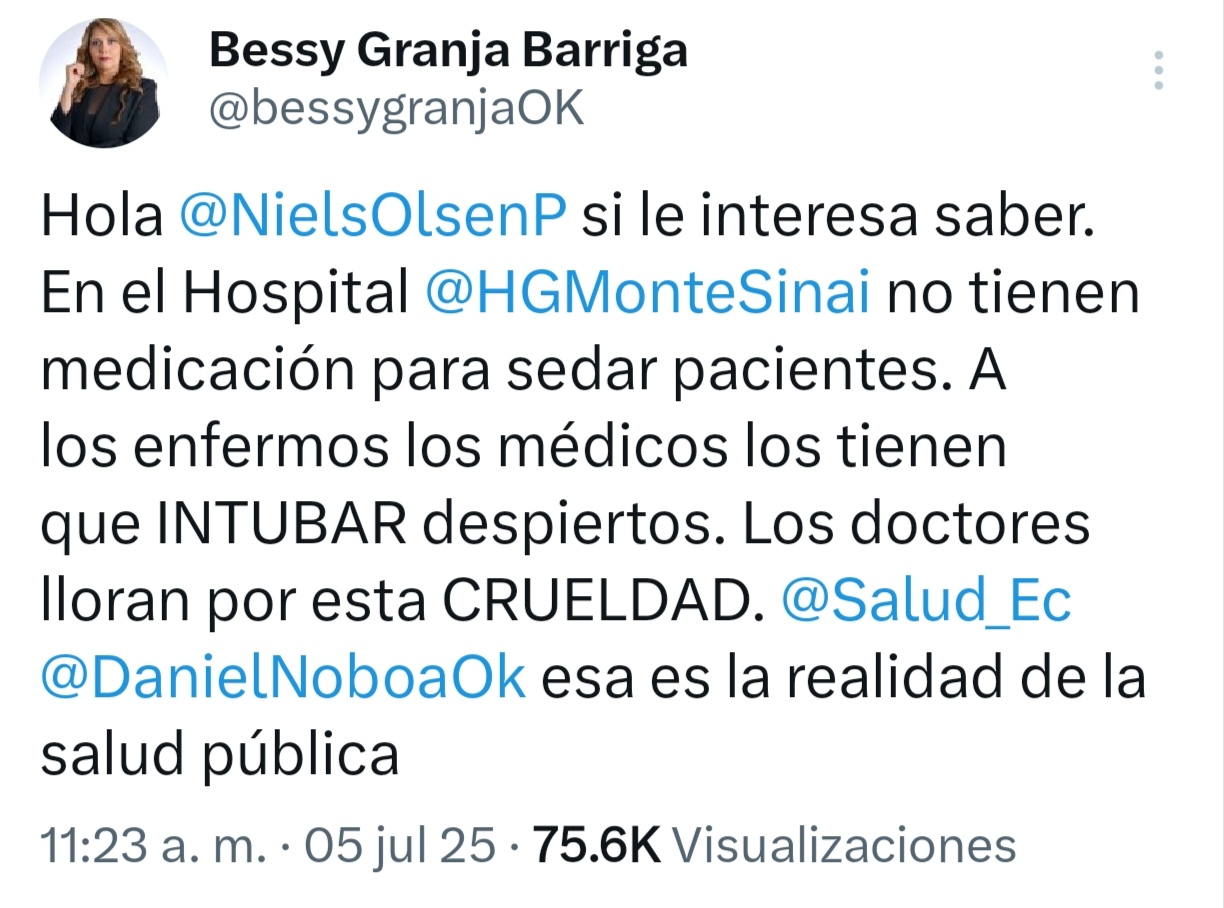Open the three-dot more options menu
Screen dimensions: 1224x908
(x=1159, y=71)
